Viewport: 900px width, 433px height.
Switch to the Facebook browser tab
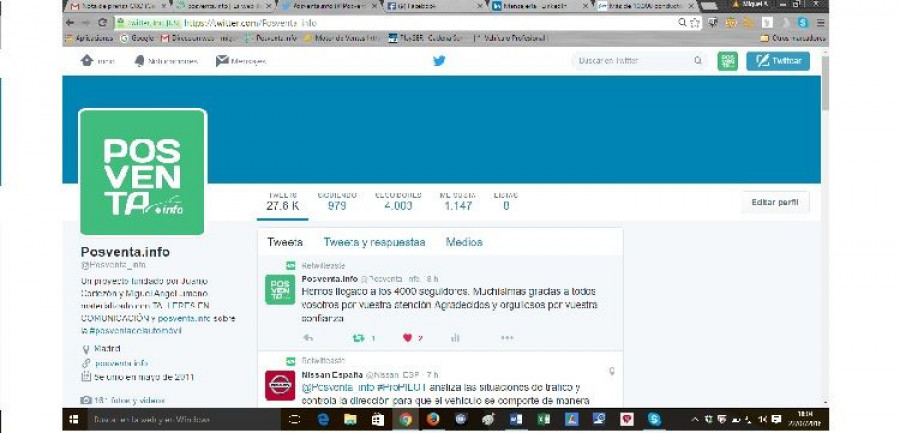pyautogui.click(x=433, y=6)
